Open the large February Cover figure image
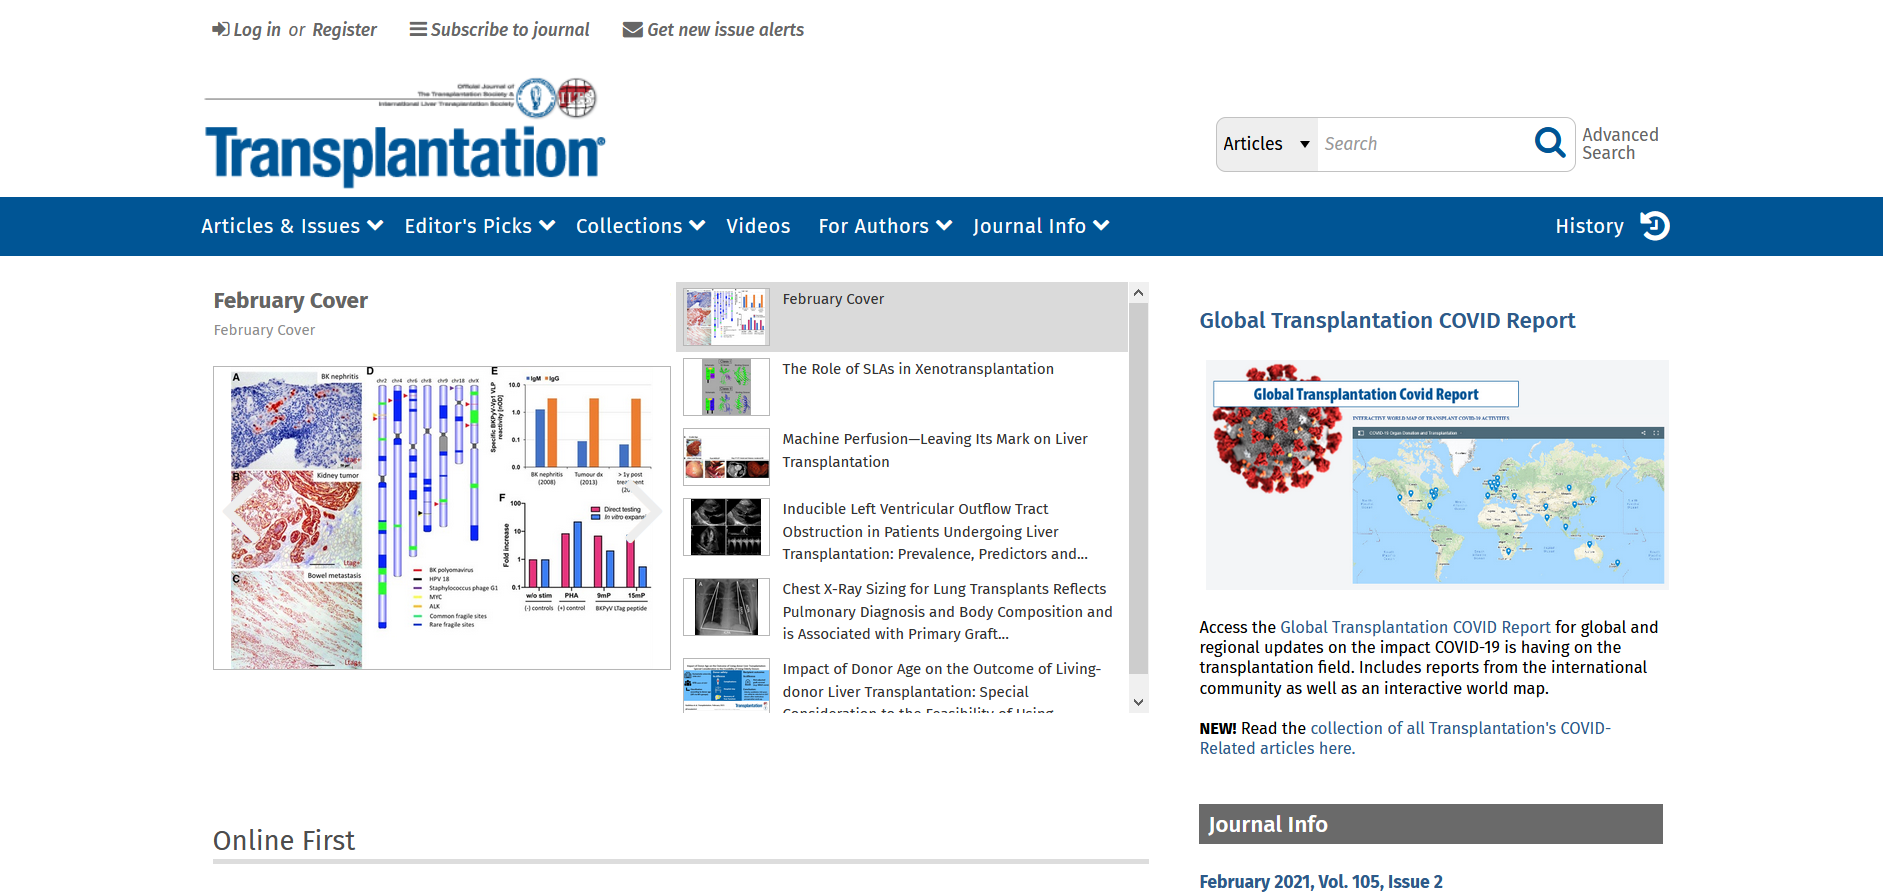The width and height of the screenshot is (1883, 895). [441, 518]
